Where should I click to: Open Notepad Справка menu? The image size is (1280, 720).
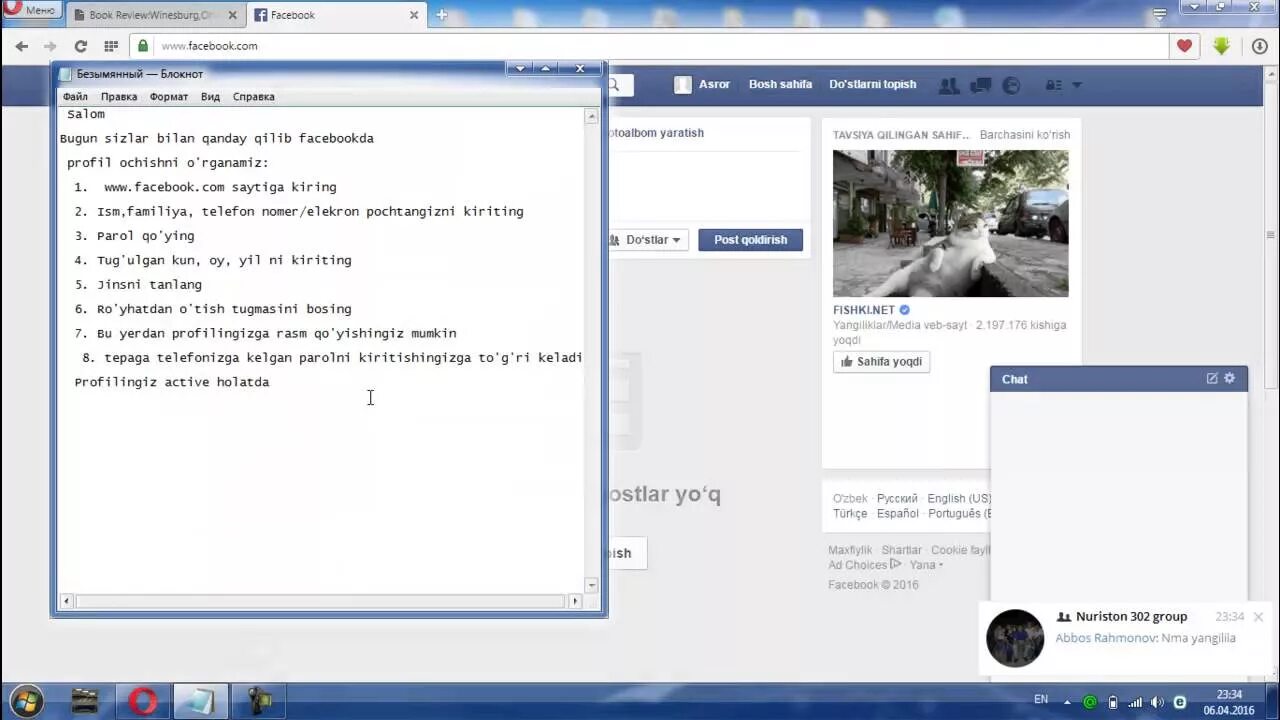pyautogui.click(x=253, y=97)
